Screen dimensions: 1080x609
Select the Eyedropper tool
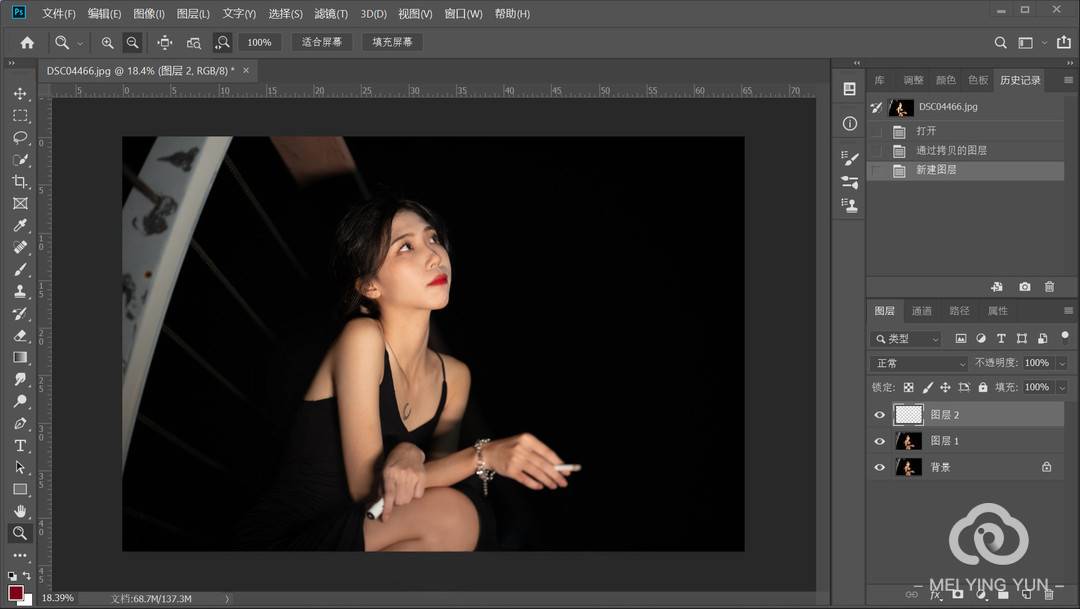point(20,225)
